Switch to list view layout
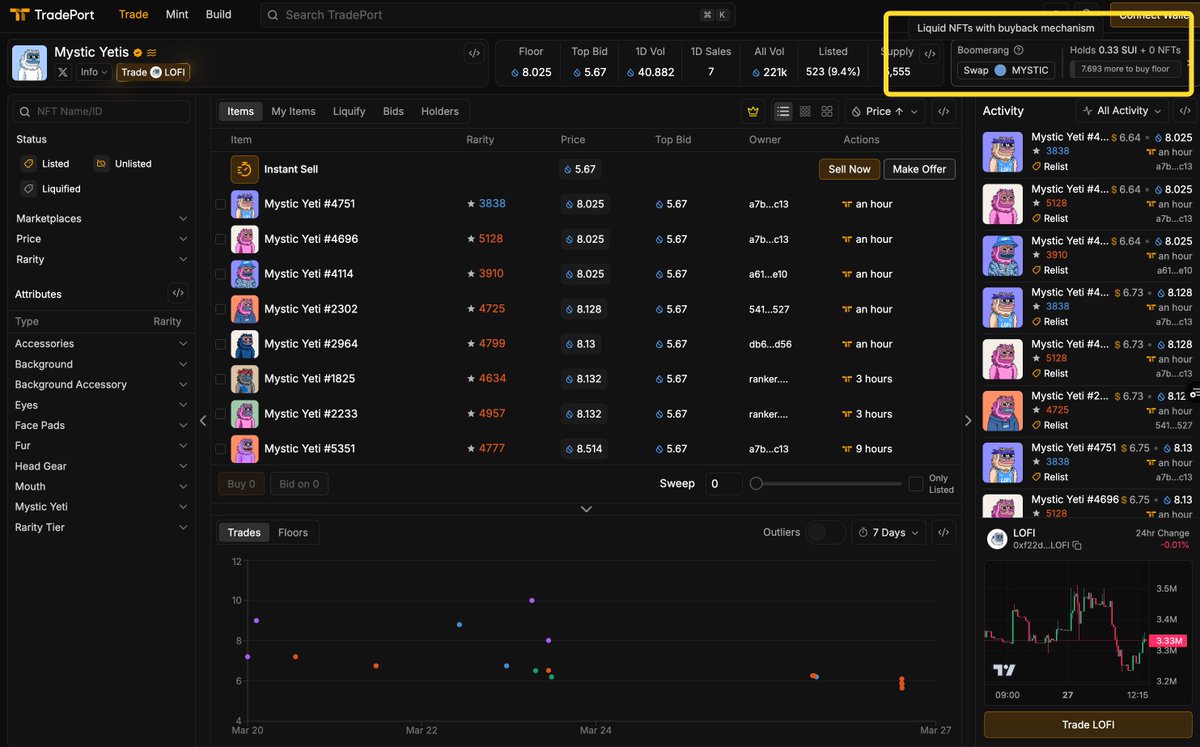1200x747 pixels. tap(783, 111)
